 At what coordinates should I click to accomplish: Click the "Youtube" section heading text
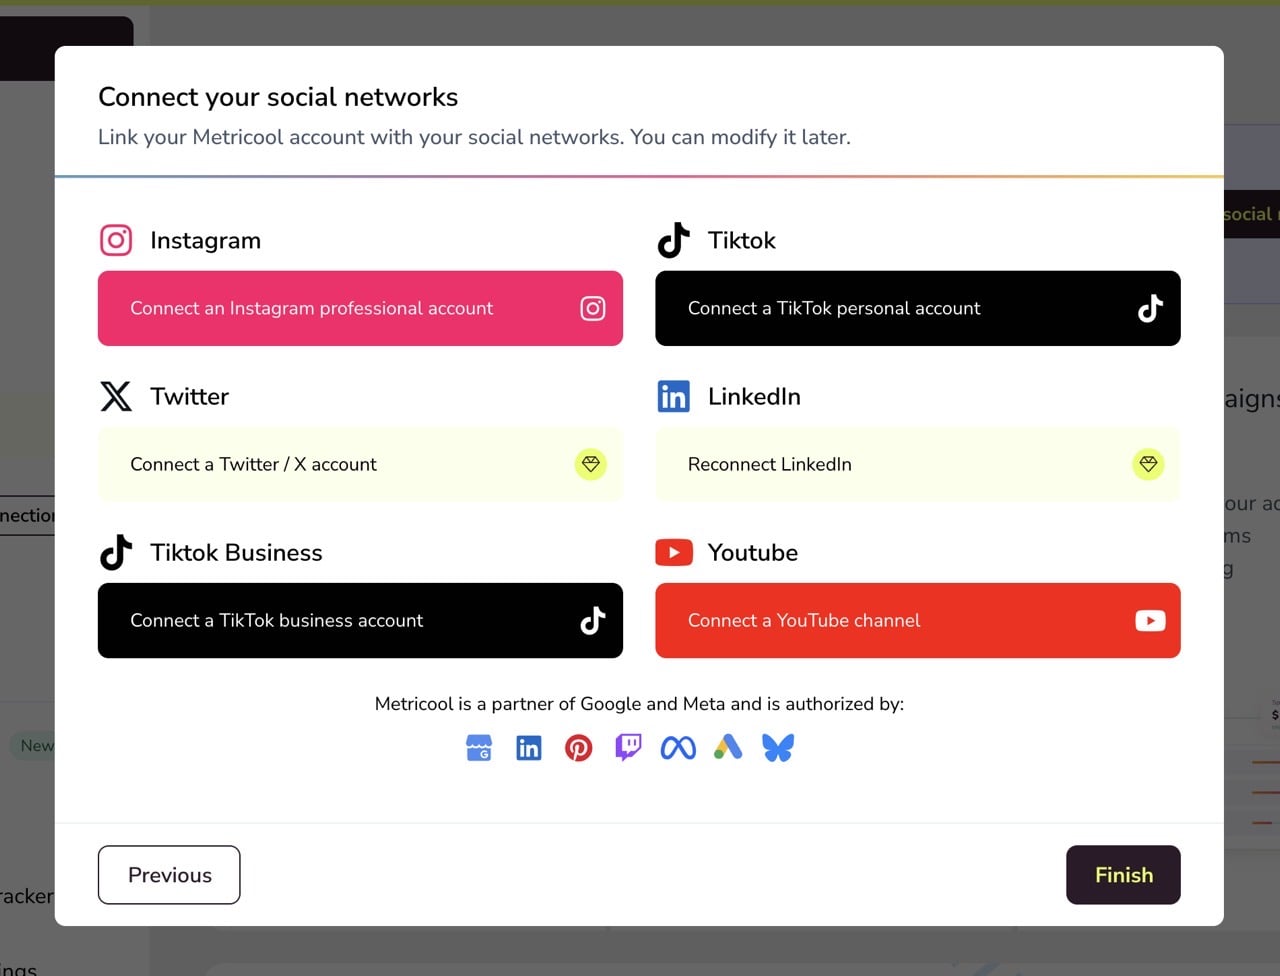[x=753, y=552]
